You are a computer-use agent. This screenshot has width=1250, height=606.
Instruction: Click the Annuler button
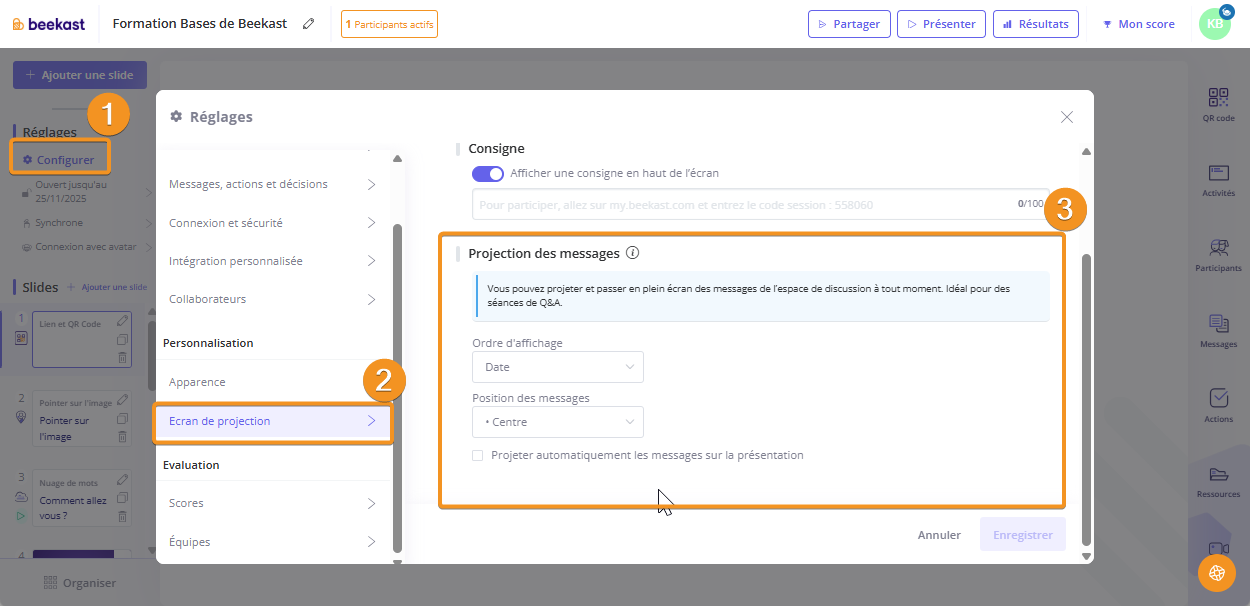tap(939, 535)
